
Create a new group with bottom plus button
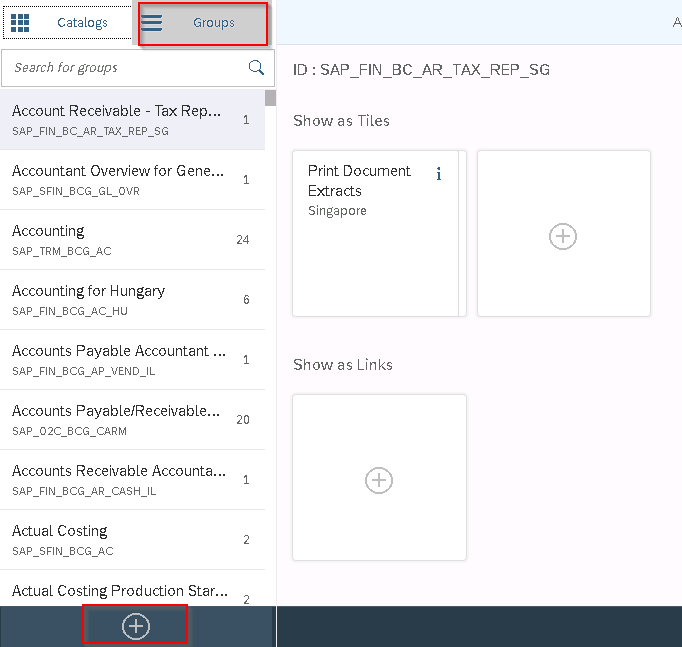(x=135, y=626)
